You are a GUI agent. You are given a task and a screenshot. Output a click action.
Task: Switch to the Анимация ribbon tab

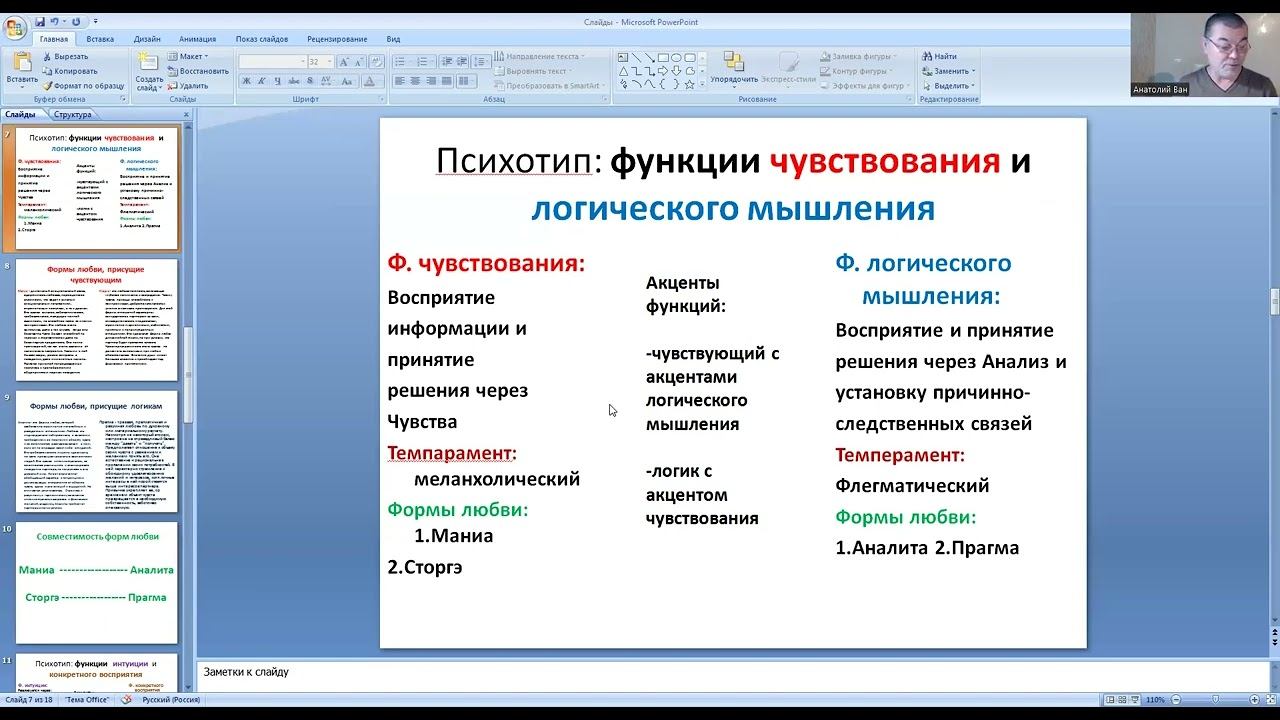tap(197, 39)
